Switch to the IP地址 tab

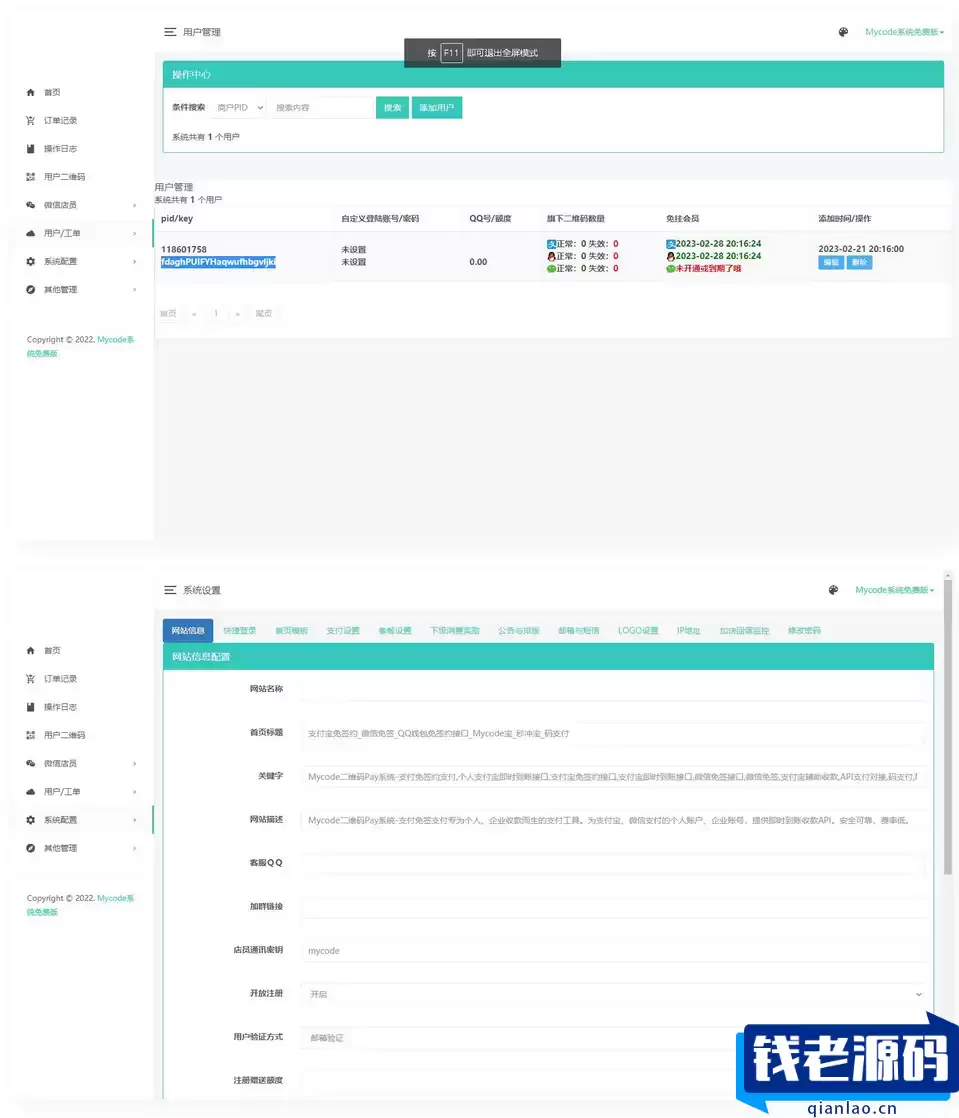689,630
